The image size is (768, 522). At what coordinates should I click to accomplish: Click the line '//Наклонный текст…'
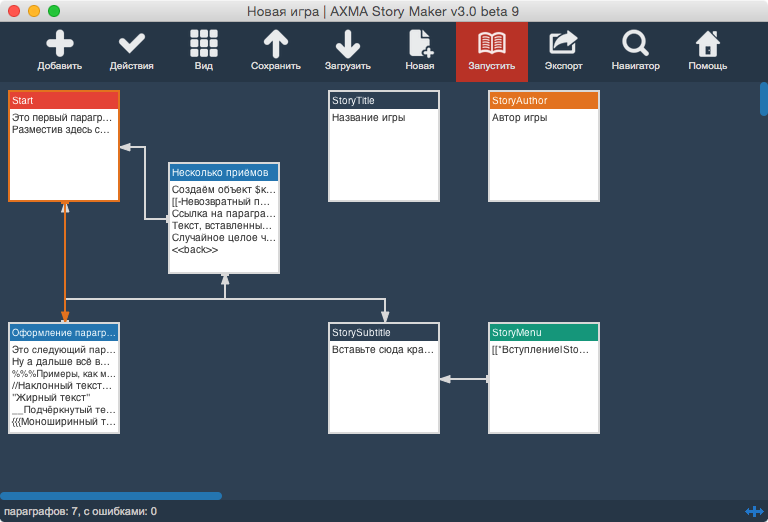62,385
